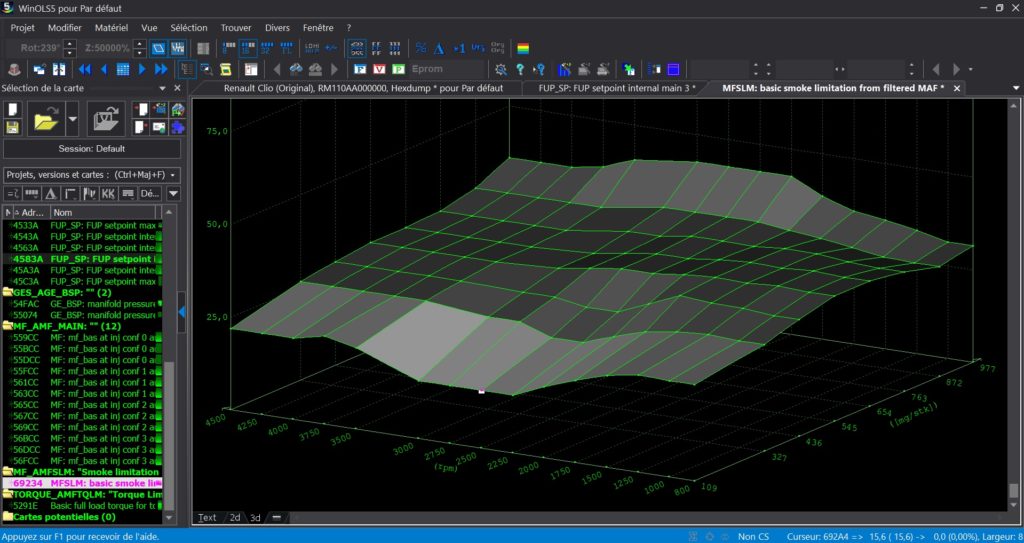Click the Org/Org original comparison icon

[x=497, y=48]
